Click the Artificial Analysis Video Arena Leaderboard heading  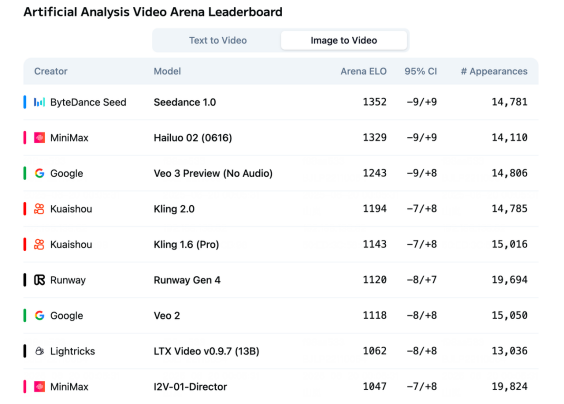pyautogui.click(x=153, y=12)
